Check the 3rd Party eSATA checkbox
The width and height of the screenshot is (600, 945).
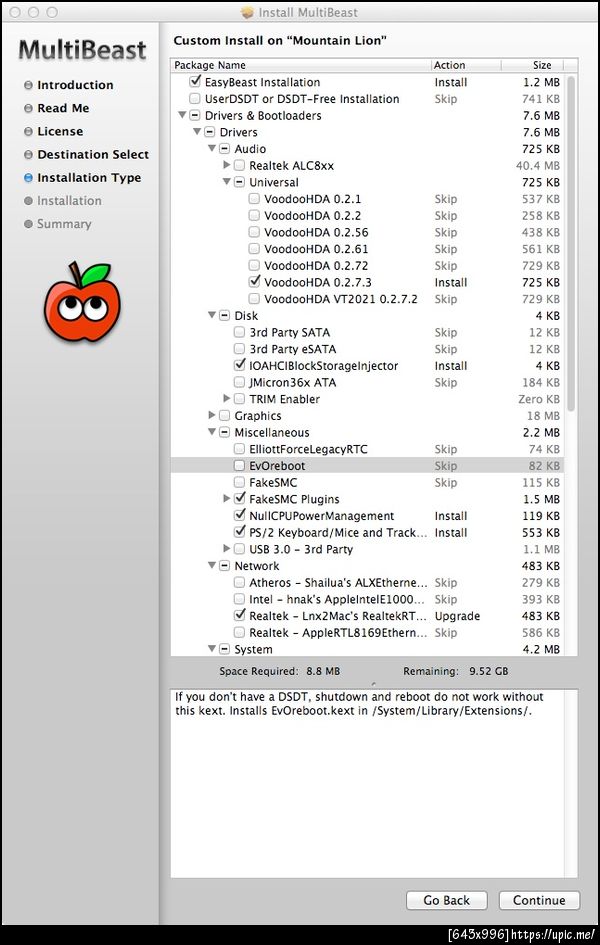click(x=239, y=349)
